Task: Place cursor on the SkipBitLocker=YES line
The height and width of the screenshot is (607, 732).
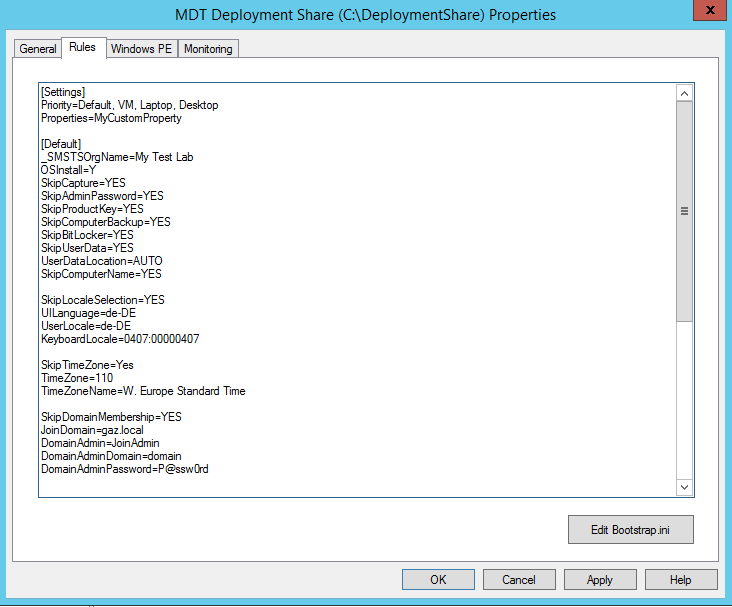Action: pyautogui.click(x=87, y=235)
